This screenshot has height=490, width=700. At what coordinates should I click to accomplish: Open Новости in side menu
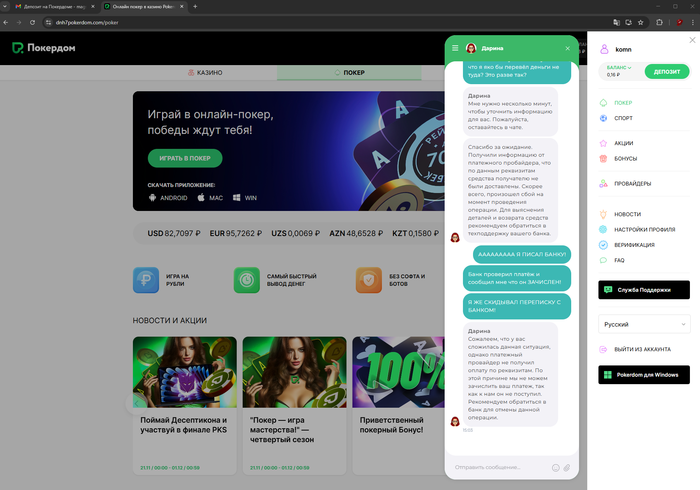[x=627, y=214]
